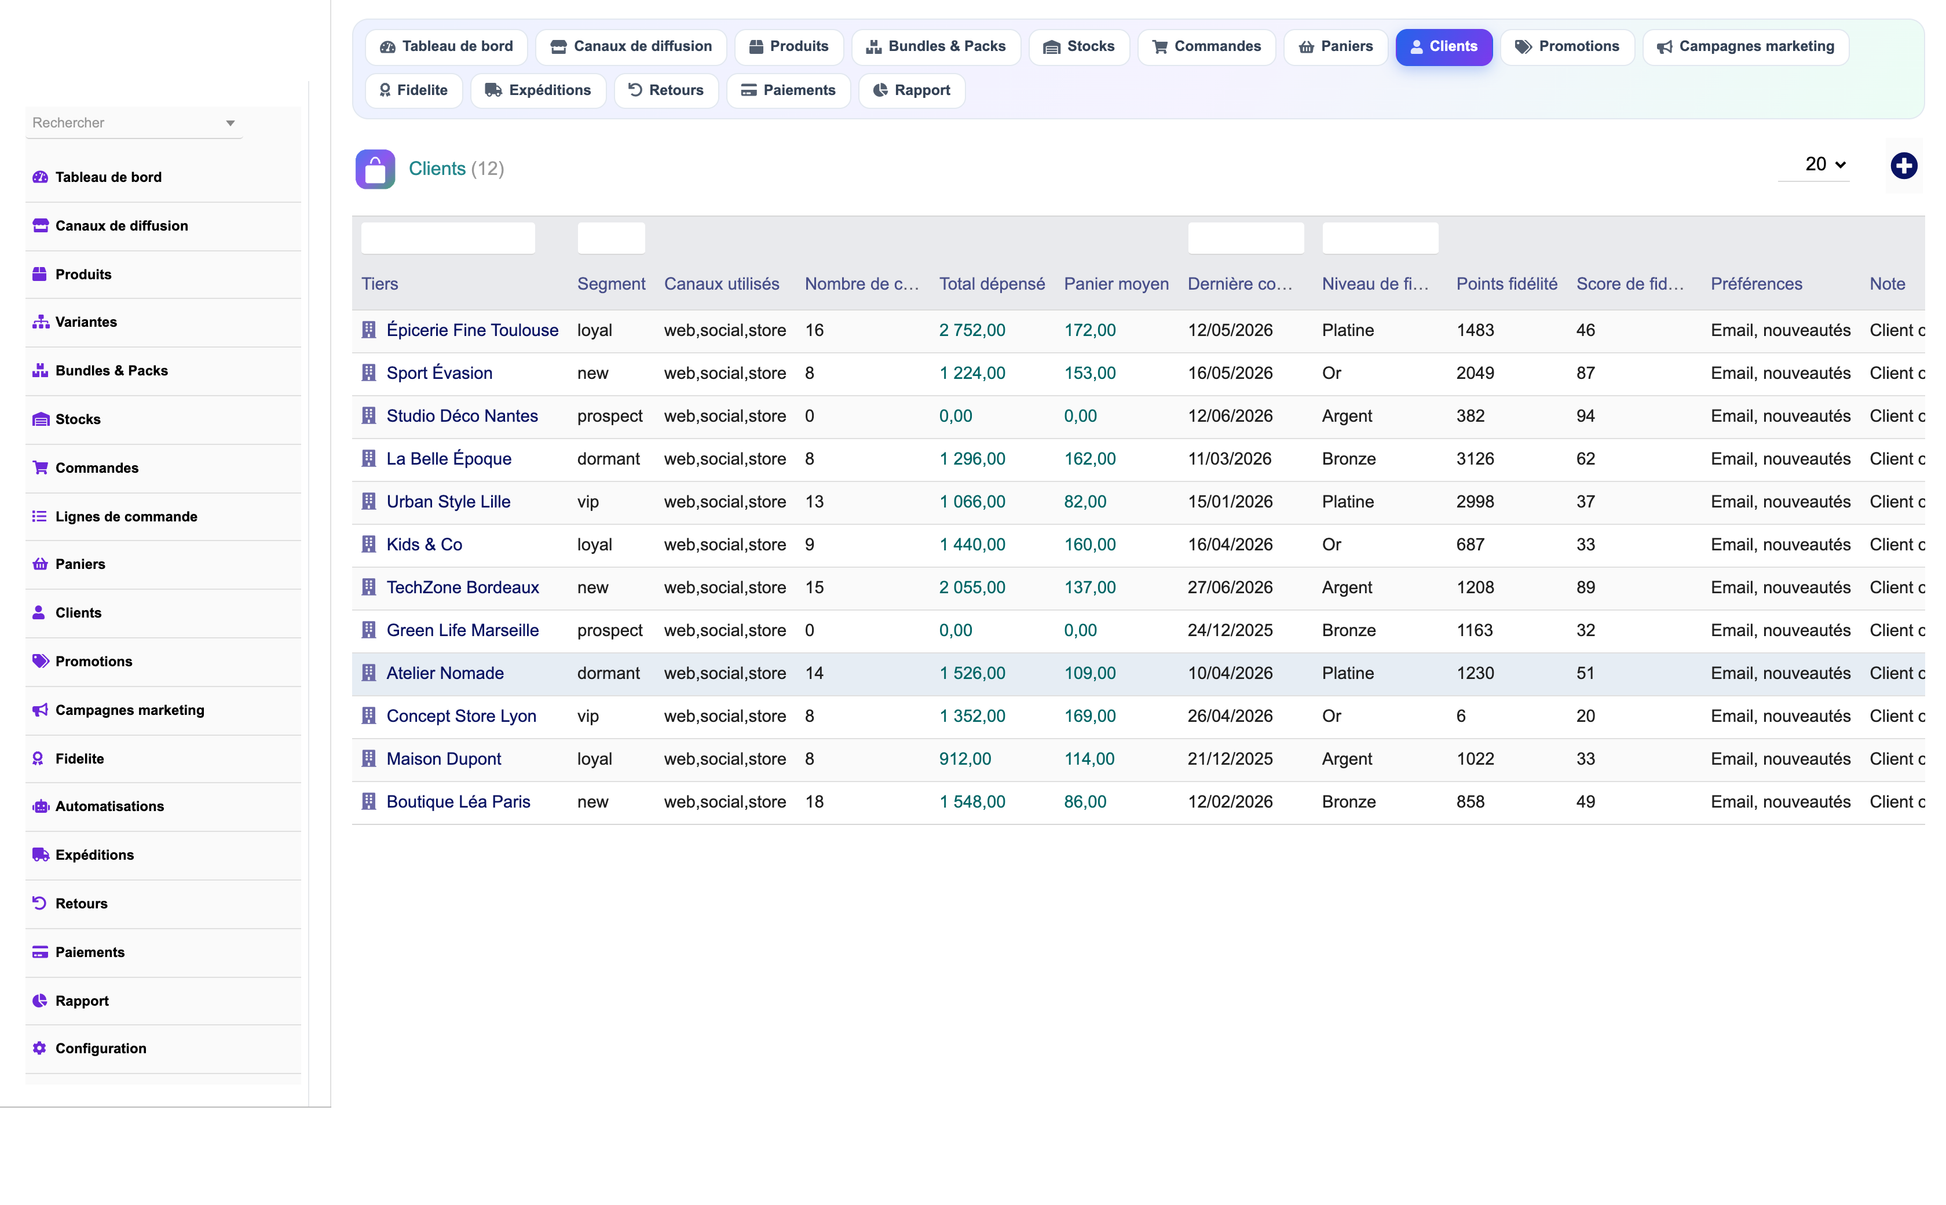Image resolution: width=1946 pixels, height=1205 pixels.
Task: Switch to the Paniers top tab
Action: 1335,47
